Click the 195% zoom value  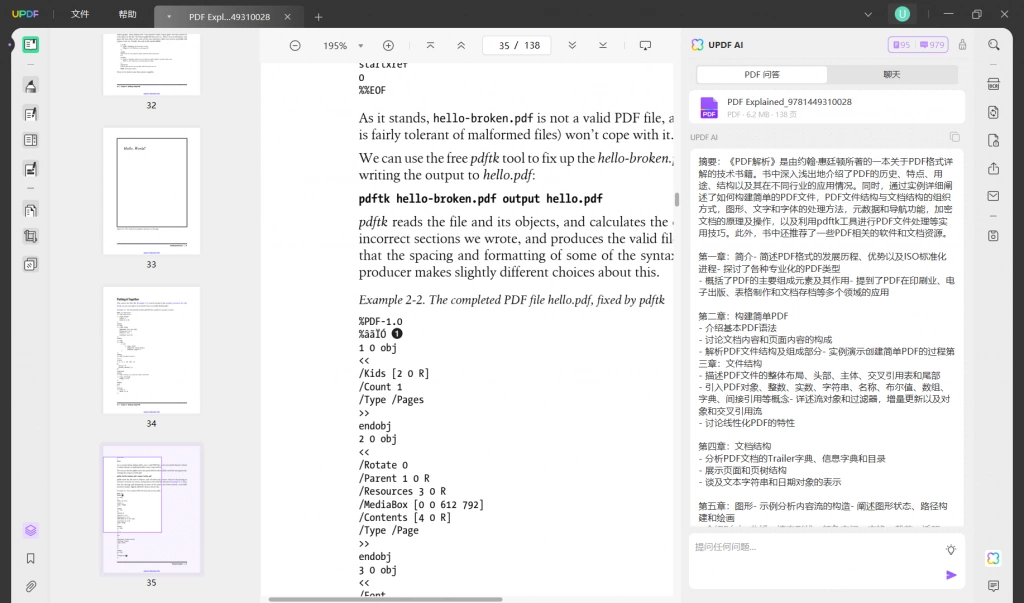point(335,46)
